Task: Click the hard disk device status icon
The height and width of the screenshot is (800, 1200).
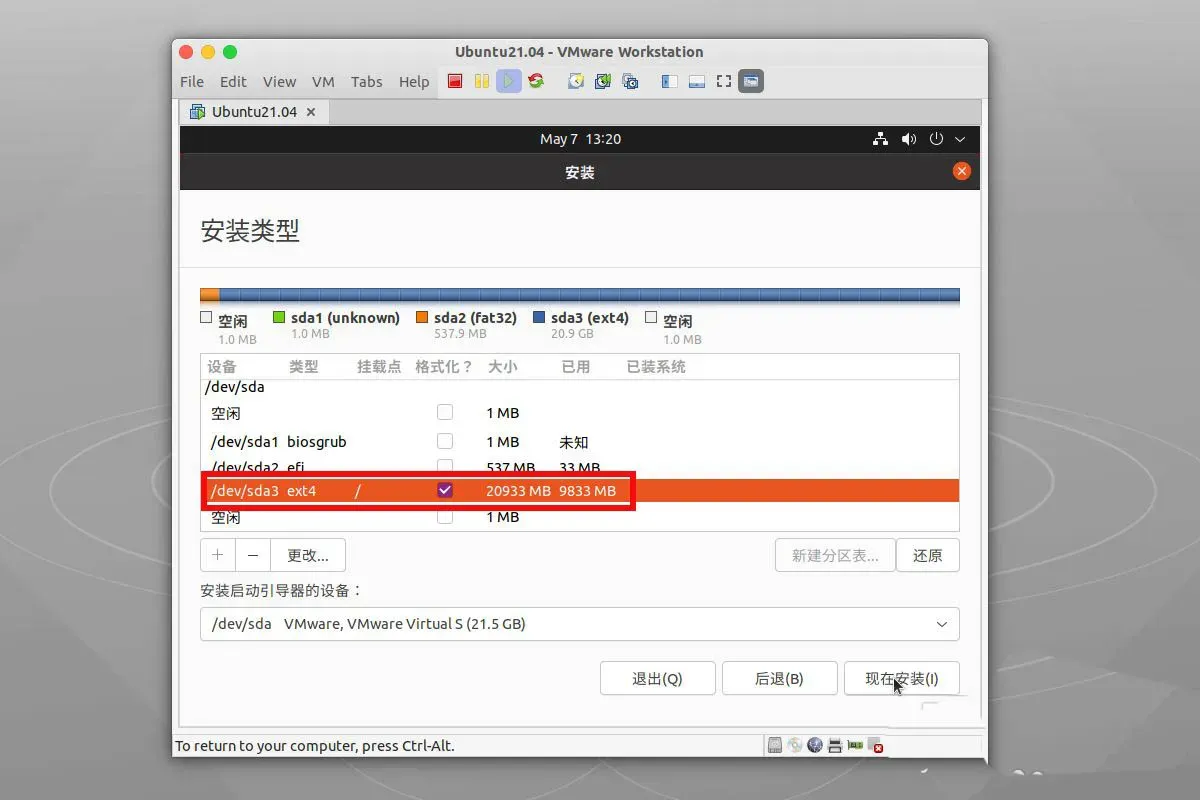Action: (775, 745)
